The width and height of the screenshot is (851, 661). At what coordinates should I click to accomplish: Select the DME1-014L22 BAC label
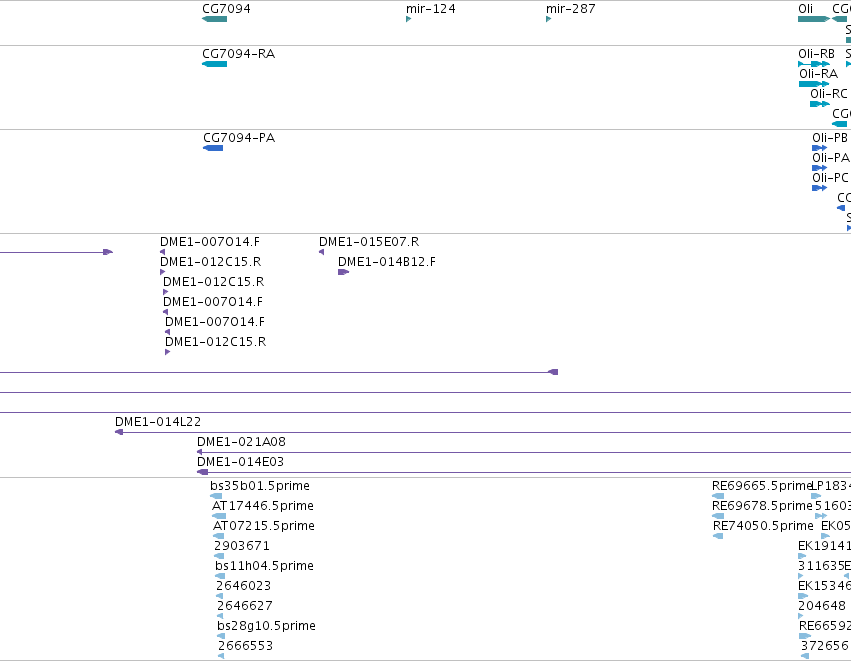pos(158,422)
